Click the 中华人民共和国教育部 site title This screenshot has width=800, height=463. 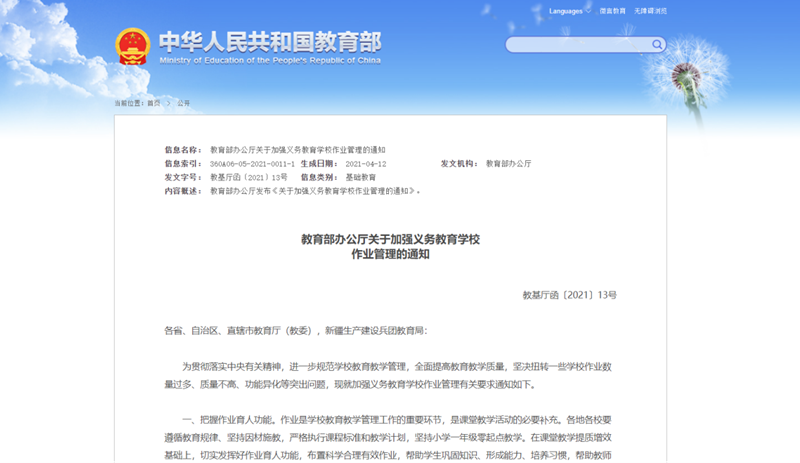[x=270, y=42]
